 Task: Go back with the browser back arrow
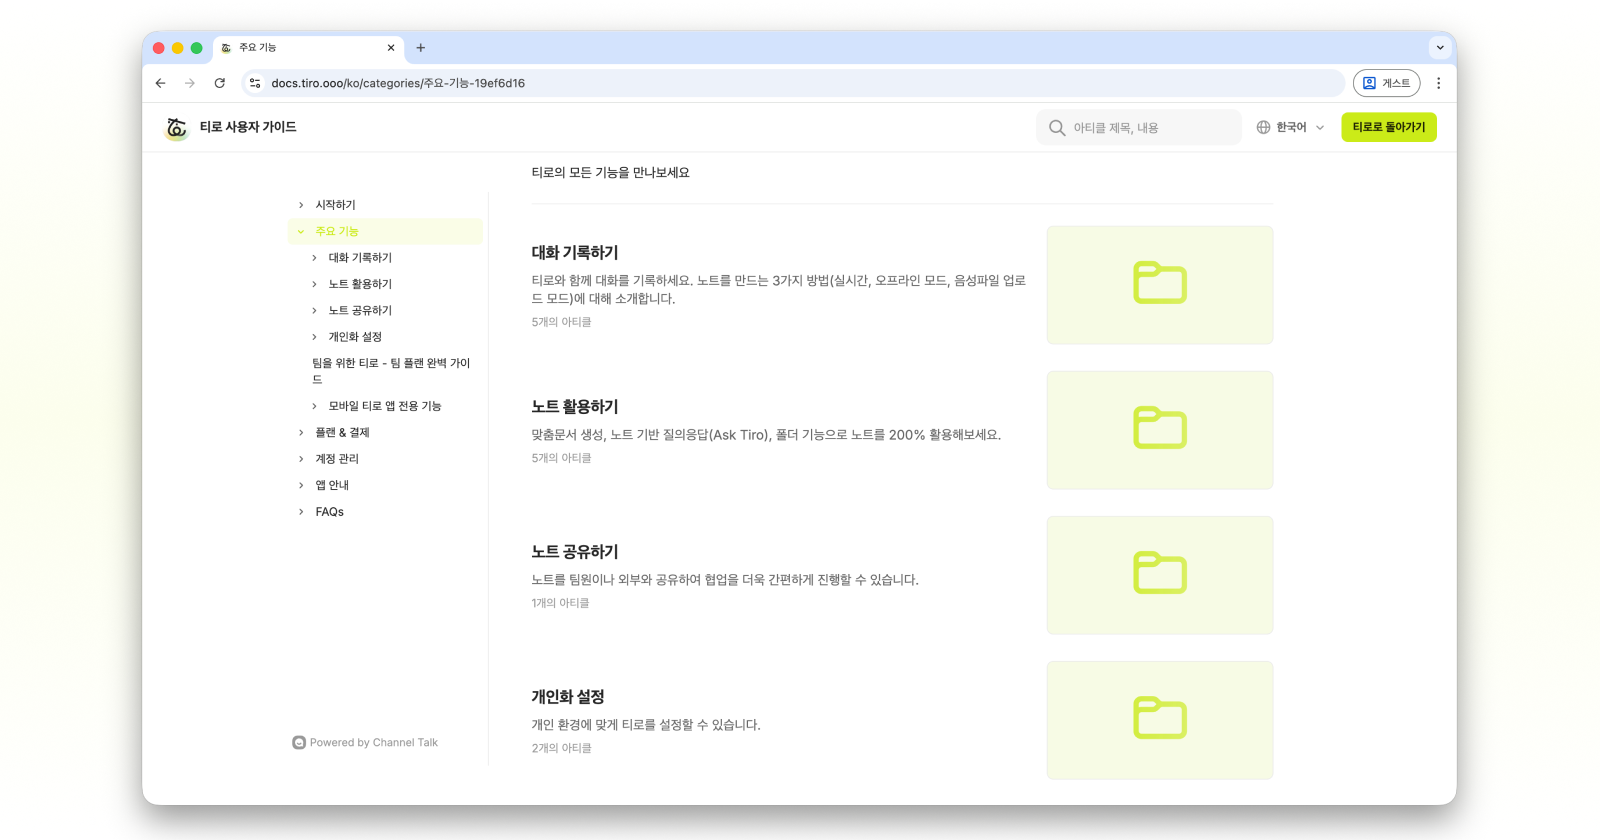(x=161, y=83)
